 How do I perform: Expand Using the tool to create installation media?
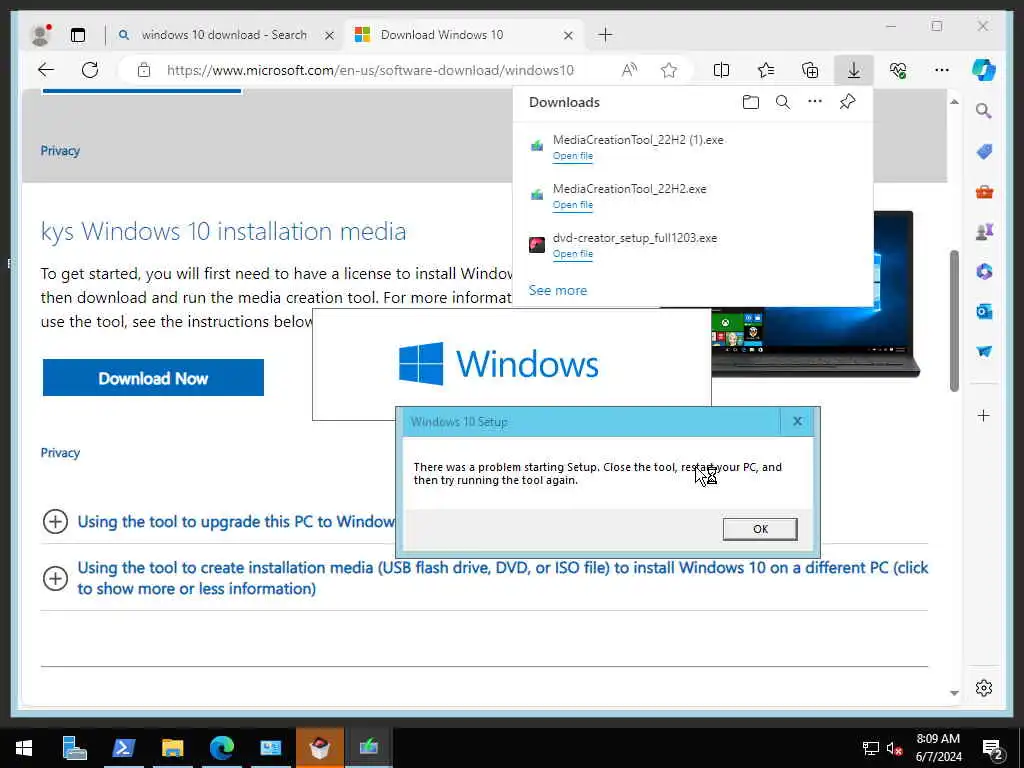(x=56, y=578)
